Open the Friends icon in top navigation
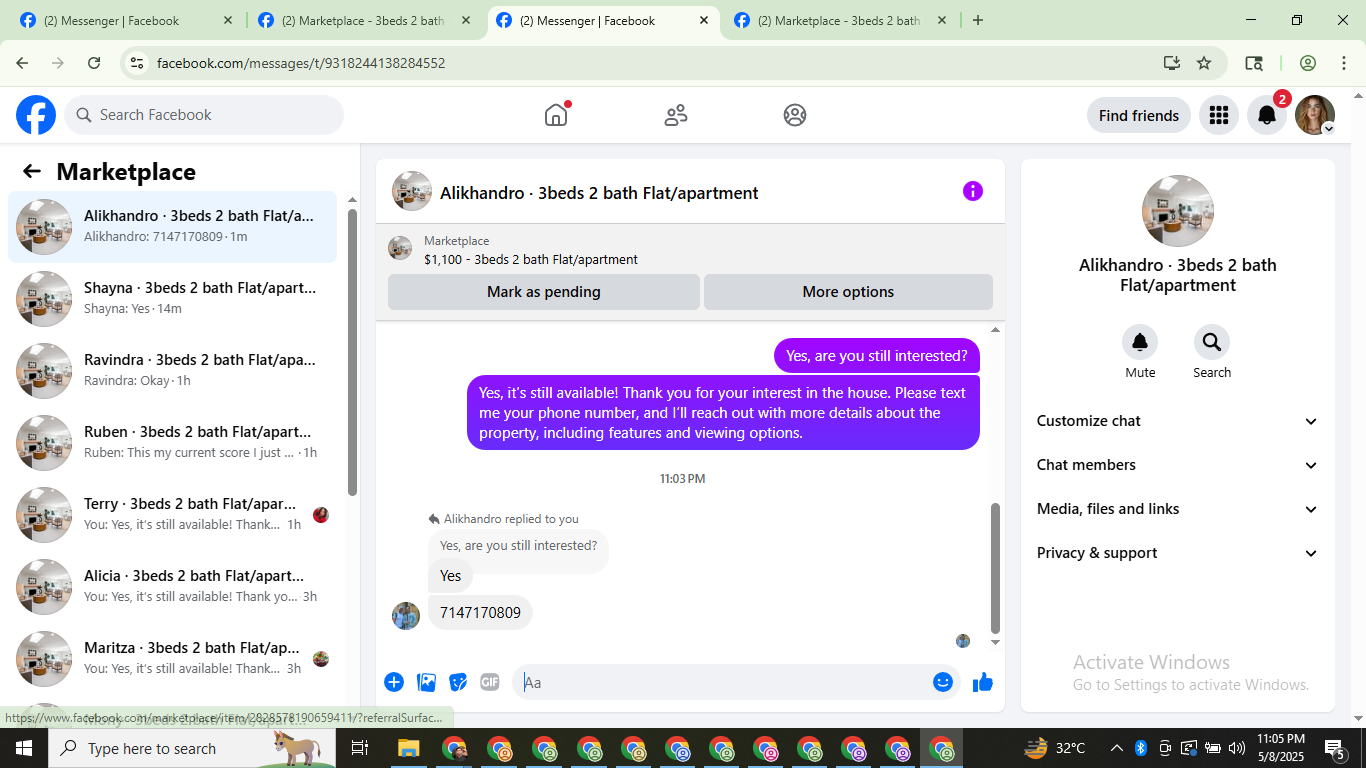 click(676, 115)
